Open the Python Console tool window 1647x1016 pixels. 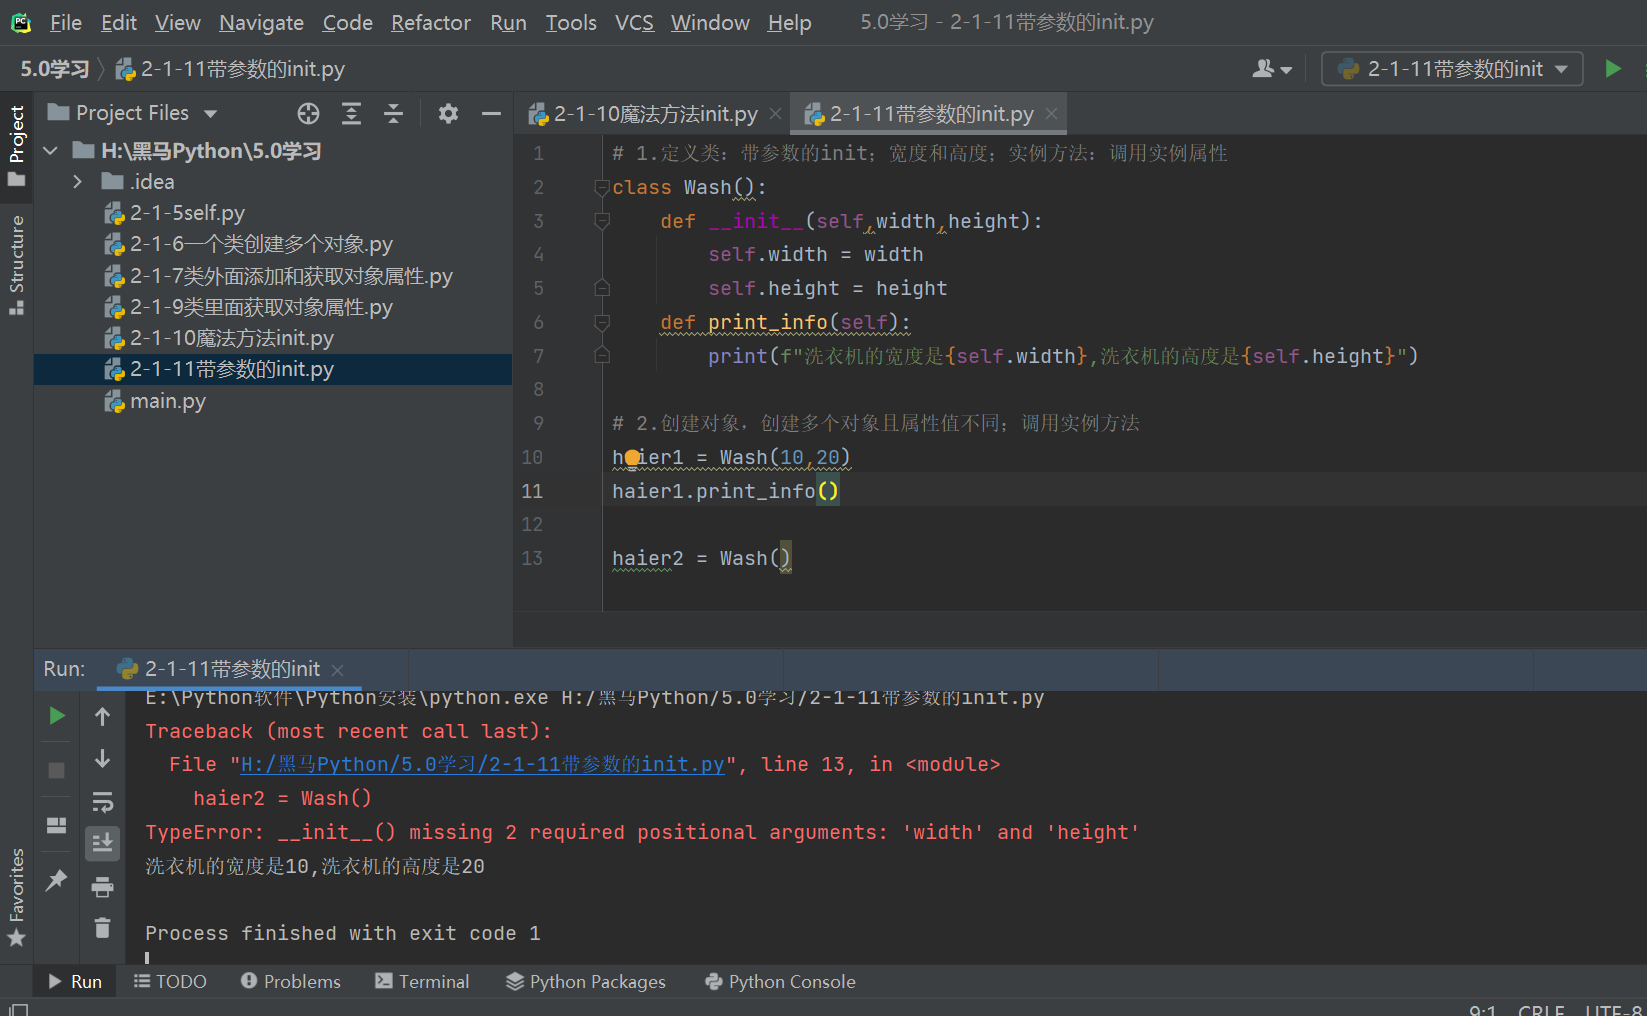(x=781, y=982)
